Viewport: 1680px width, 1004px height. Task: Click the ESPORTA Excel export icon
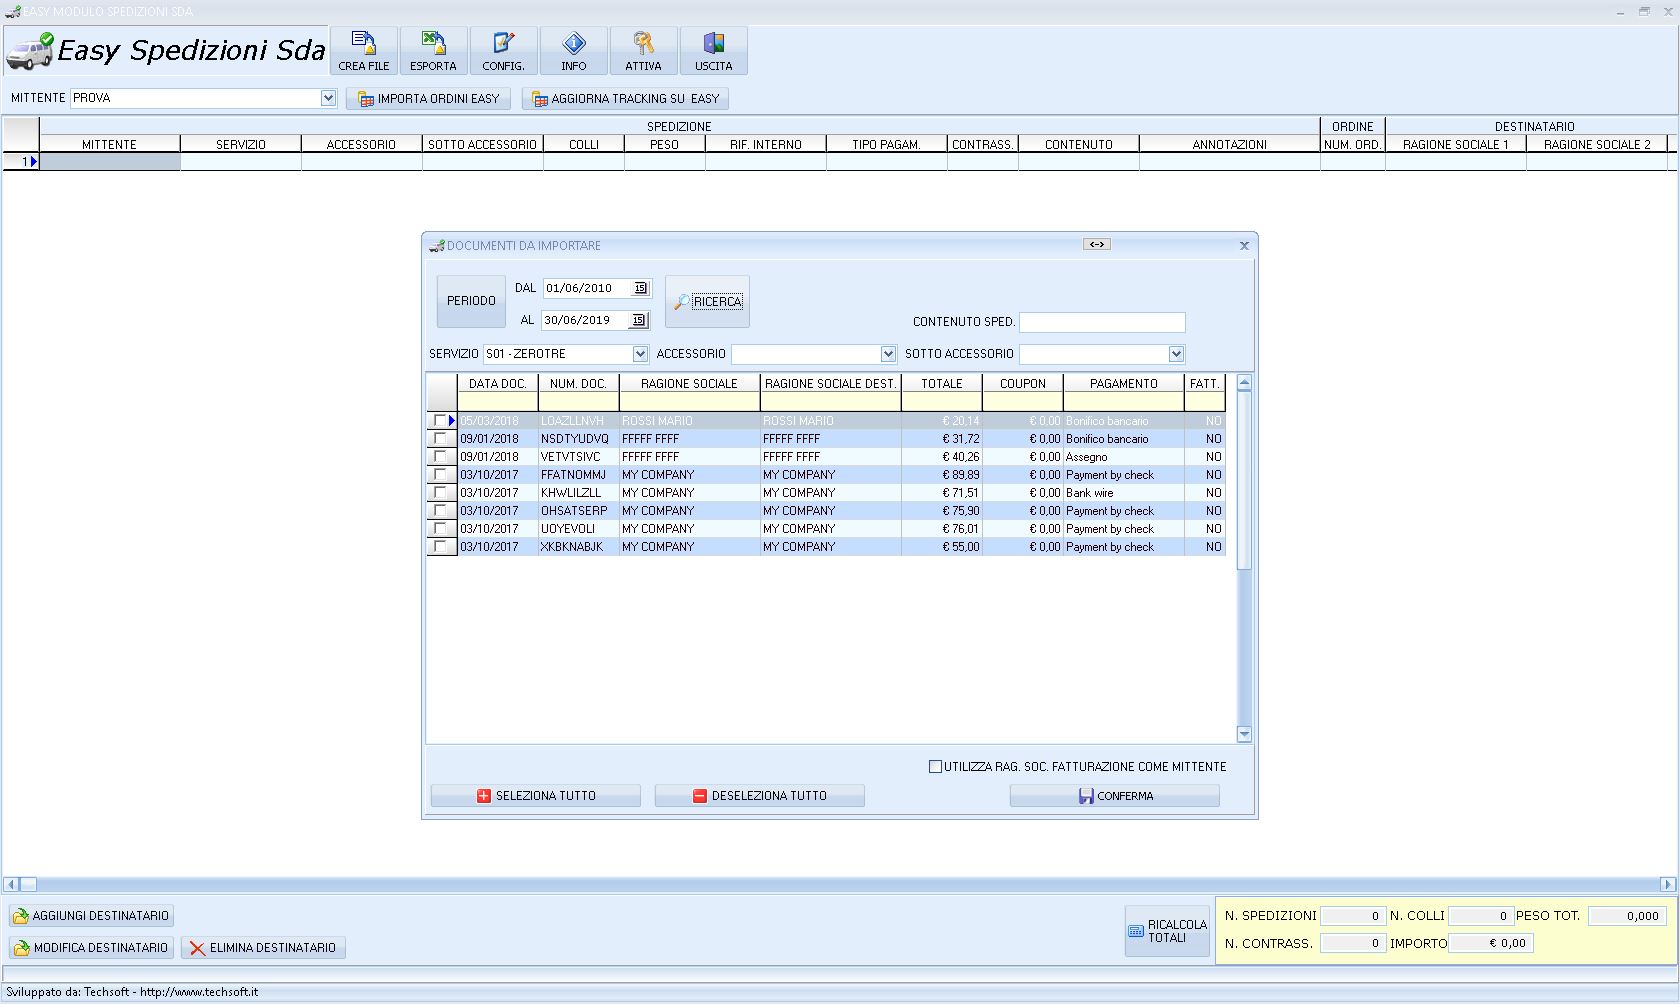[x=433, y=51]
